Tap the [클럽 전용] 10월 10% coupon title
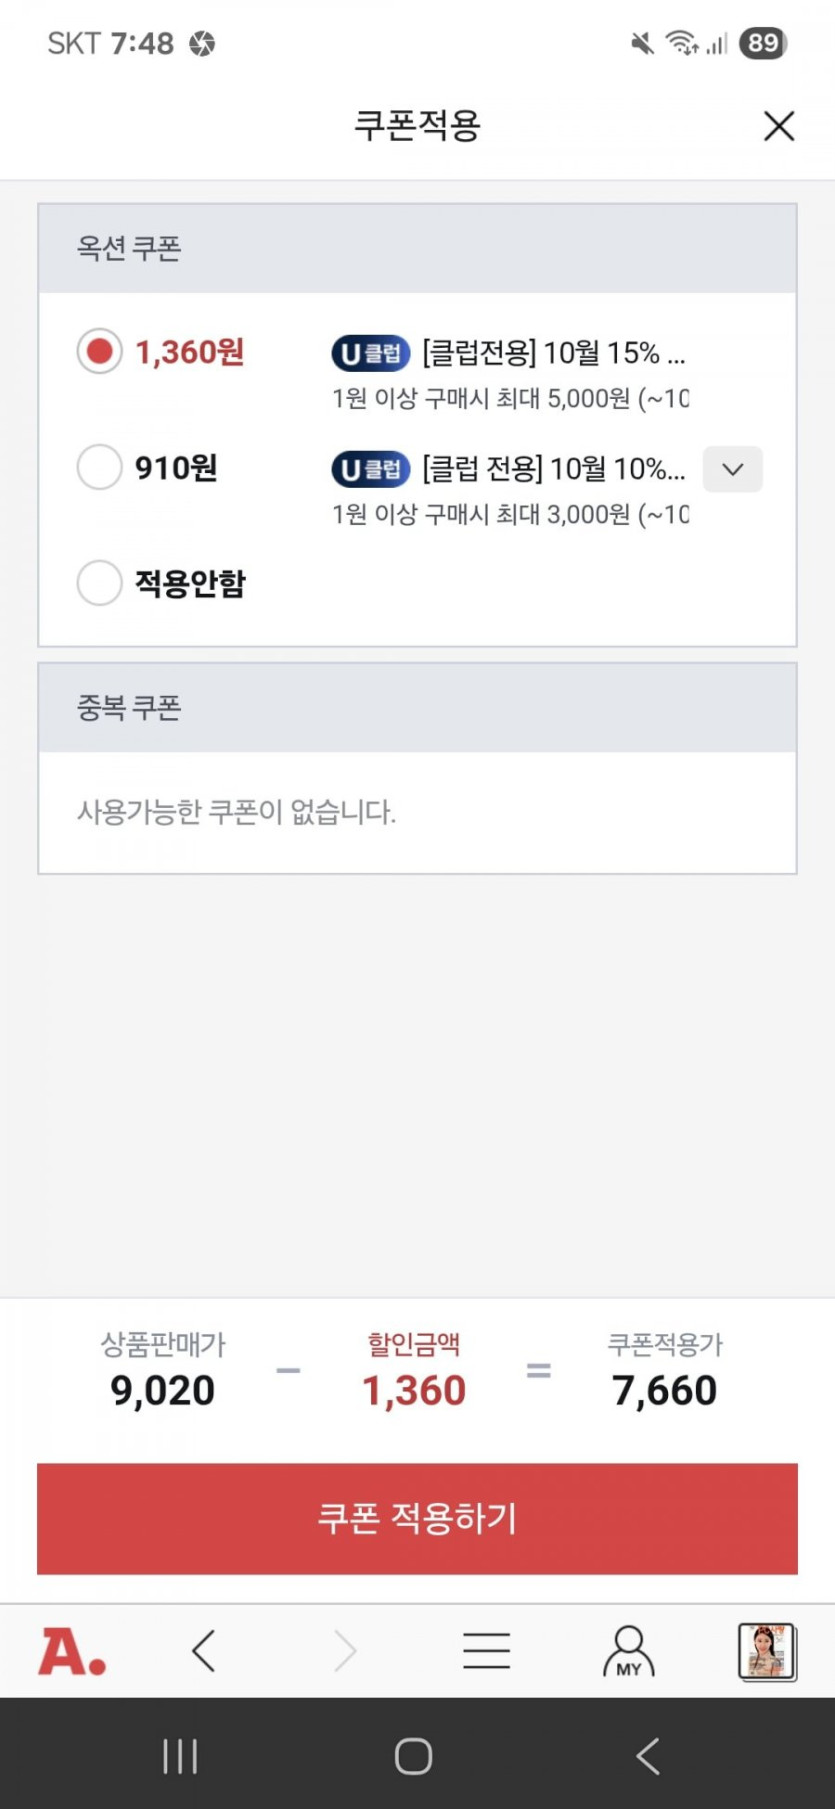835x1809 pixels. pos(553,469)
